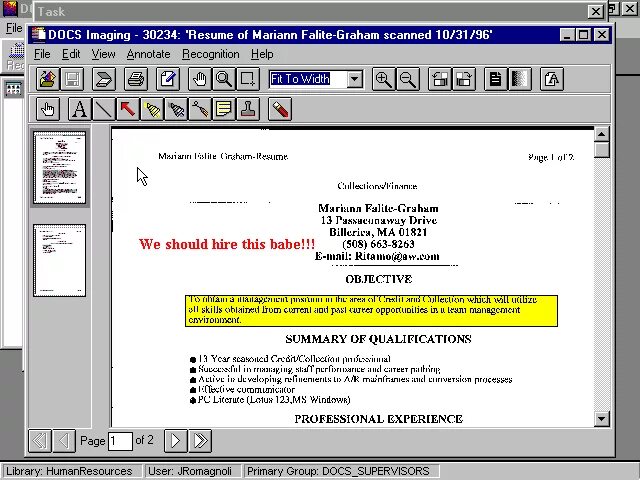Select the page 2 thumbnail
The height and width of the screenshot is (480, 640).
pos(60,260)
